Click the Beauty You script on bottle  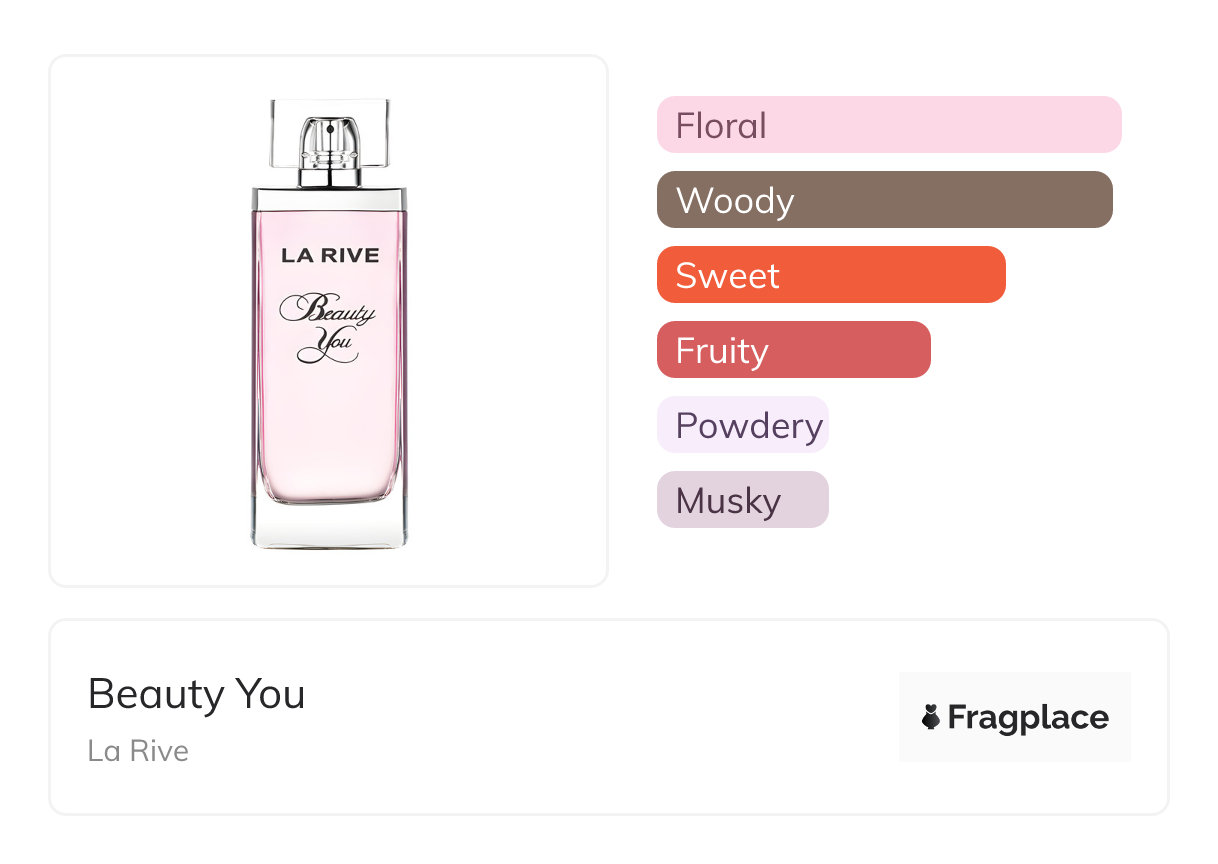328,325
